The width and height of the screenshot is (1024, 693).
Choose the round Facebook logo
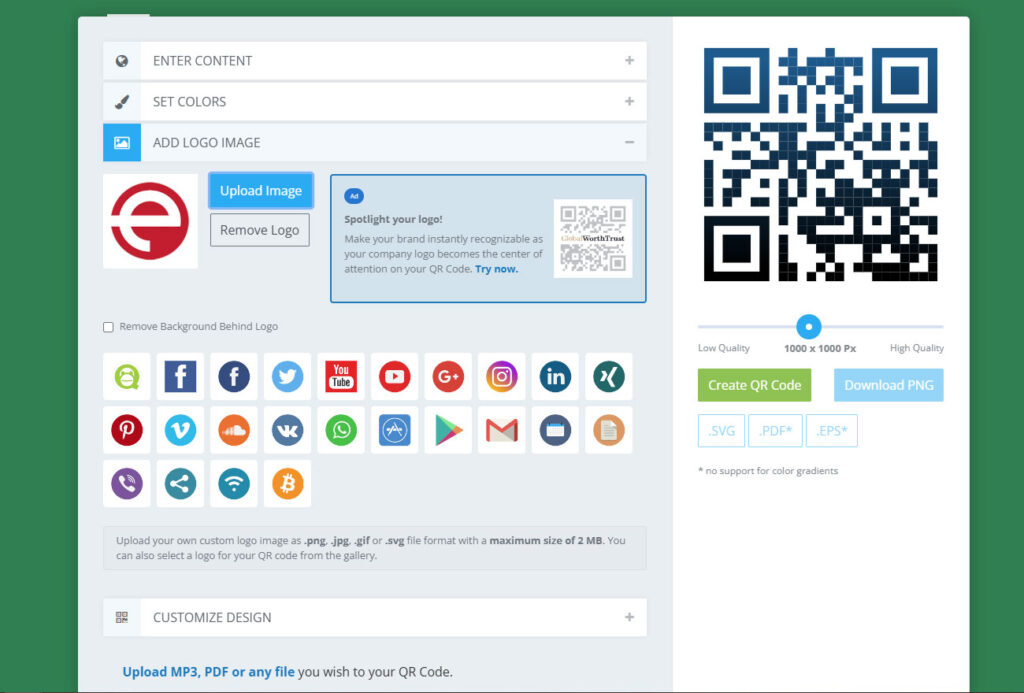(x=234, y=376)
